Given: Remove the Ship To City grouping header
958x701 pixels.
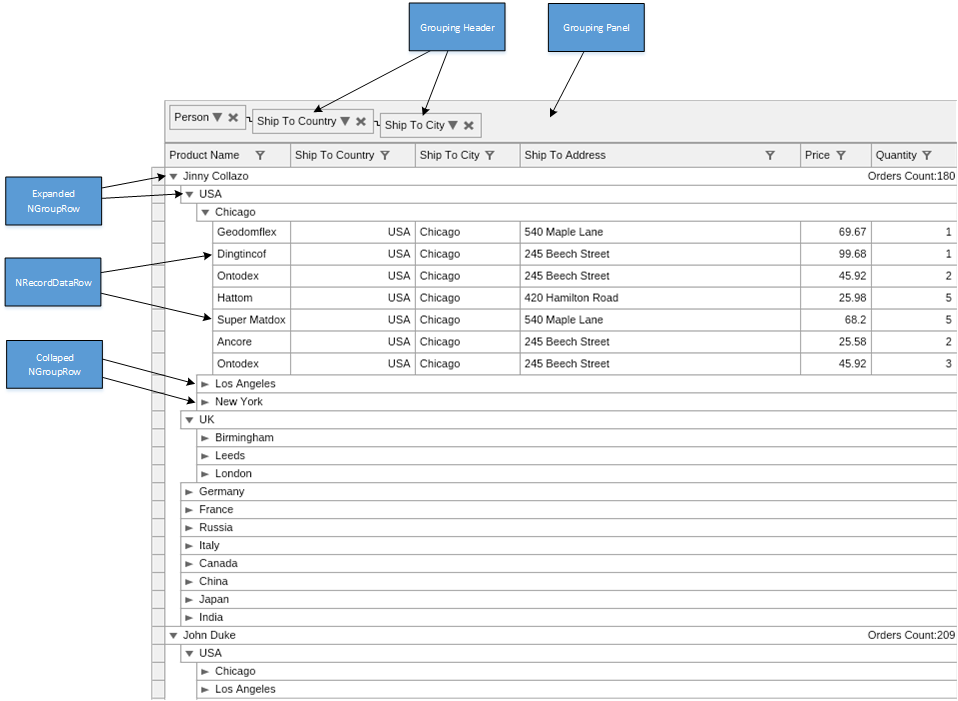Looking at the screenshot, I should [468, 126].
